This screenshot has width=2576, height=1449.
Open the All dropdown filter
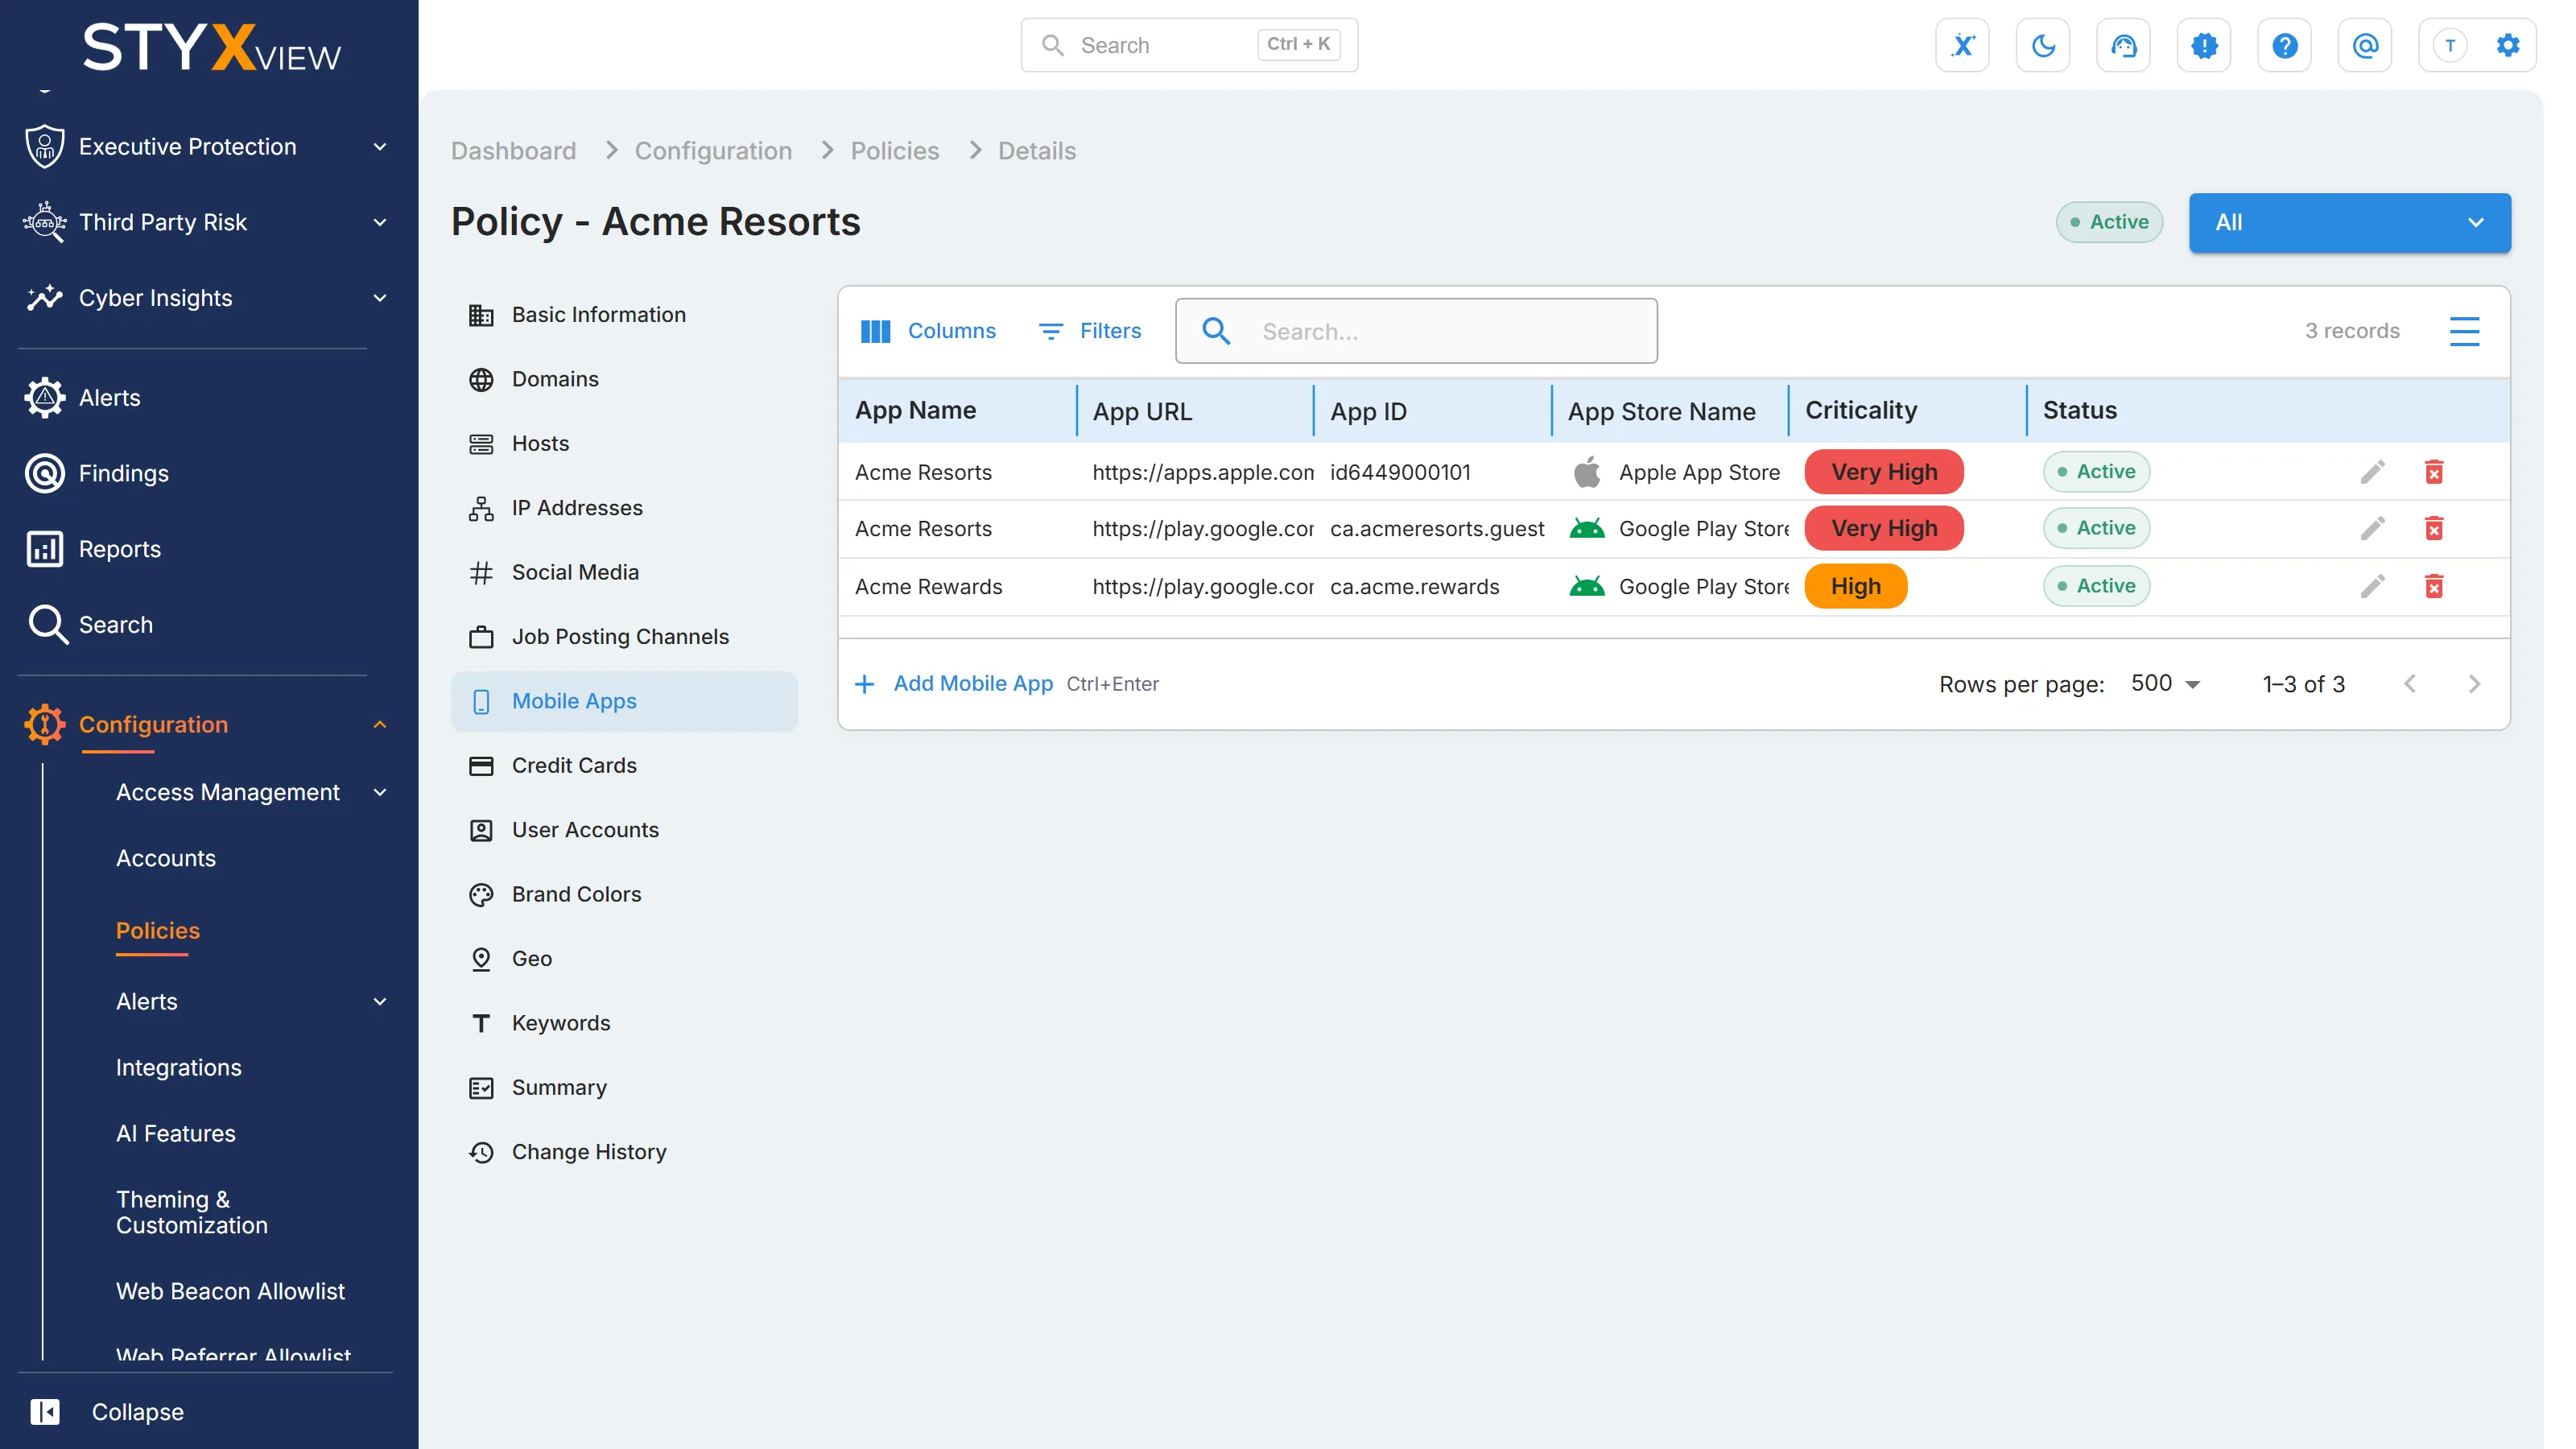point(2349,222)
